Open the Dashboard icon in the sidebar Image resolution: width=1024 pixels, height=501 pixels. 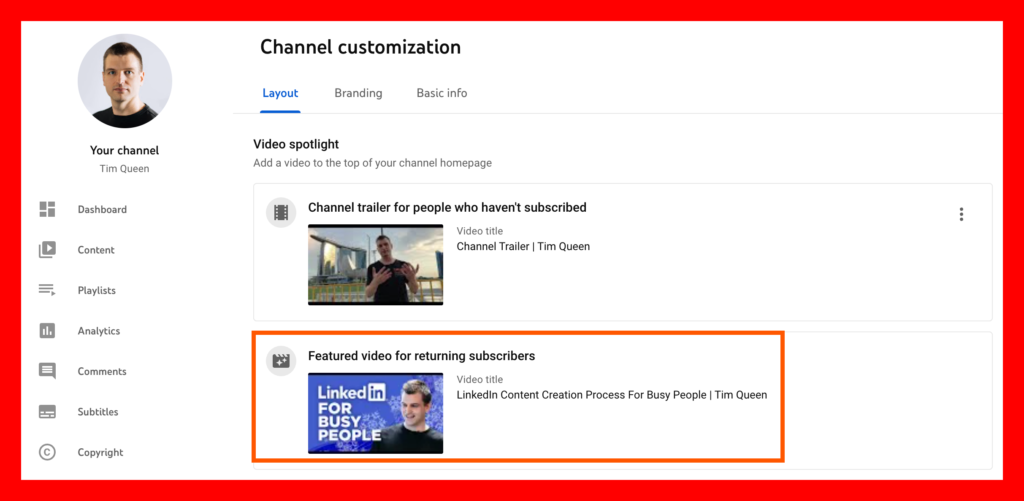point(47,209)
